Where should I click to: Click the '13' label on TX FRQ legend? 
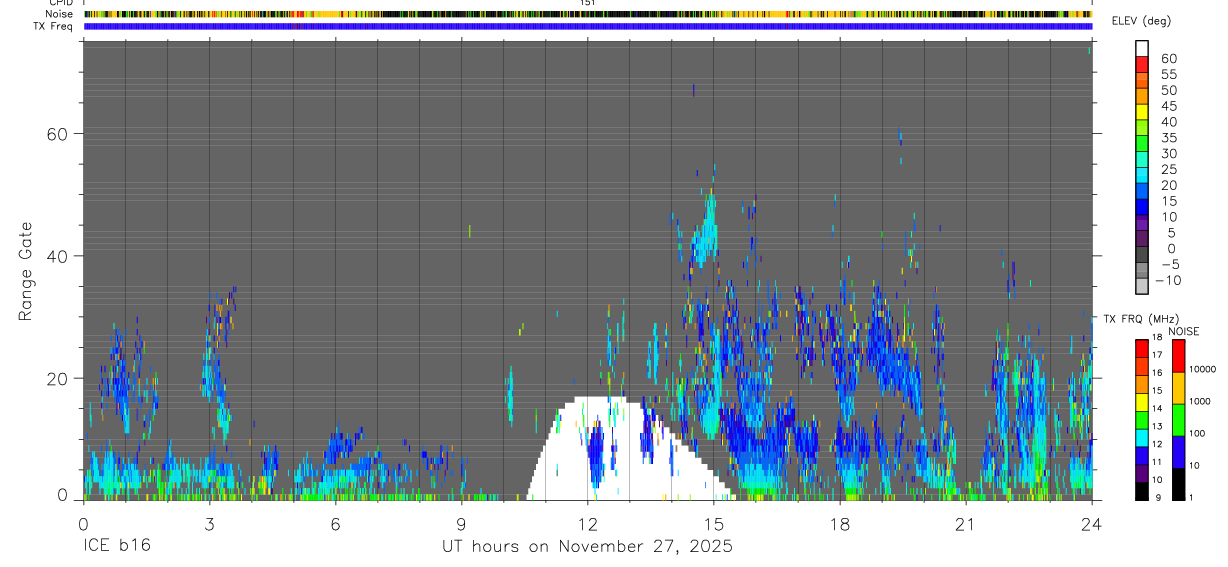[1158, 427]
